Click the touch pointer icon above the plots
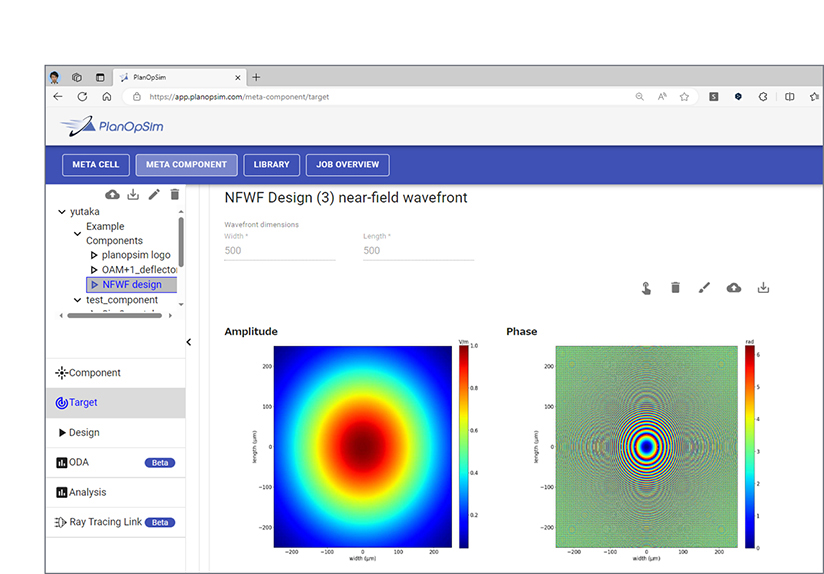This screenshot has height=574, width=824. click(x=646, y=288)
